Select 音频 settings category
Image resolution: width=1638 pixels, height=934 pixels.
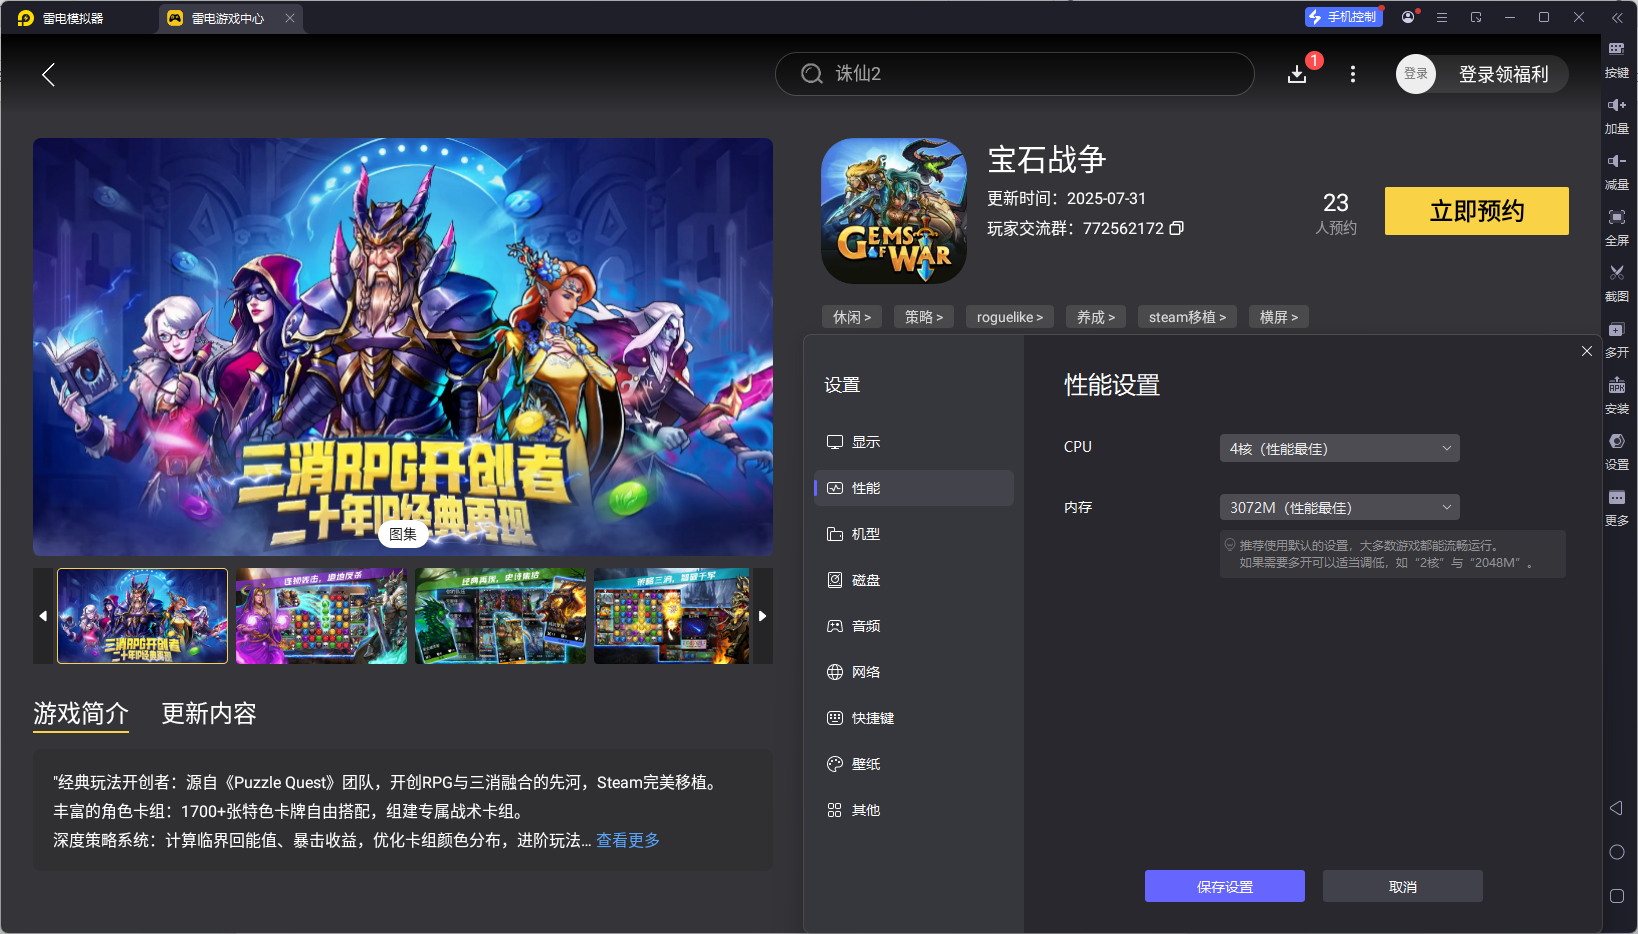click(x=914, y=626)
